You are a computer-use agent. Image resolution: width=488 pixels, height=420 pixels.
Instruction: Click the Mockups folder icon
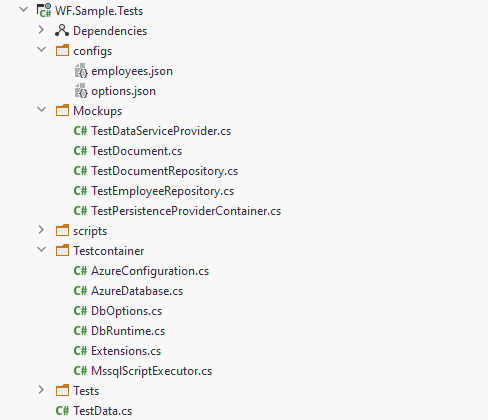coord(62,110)
